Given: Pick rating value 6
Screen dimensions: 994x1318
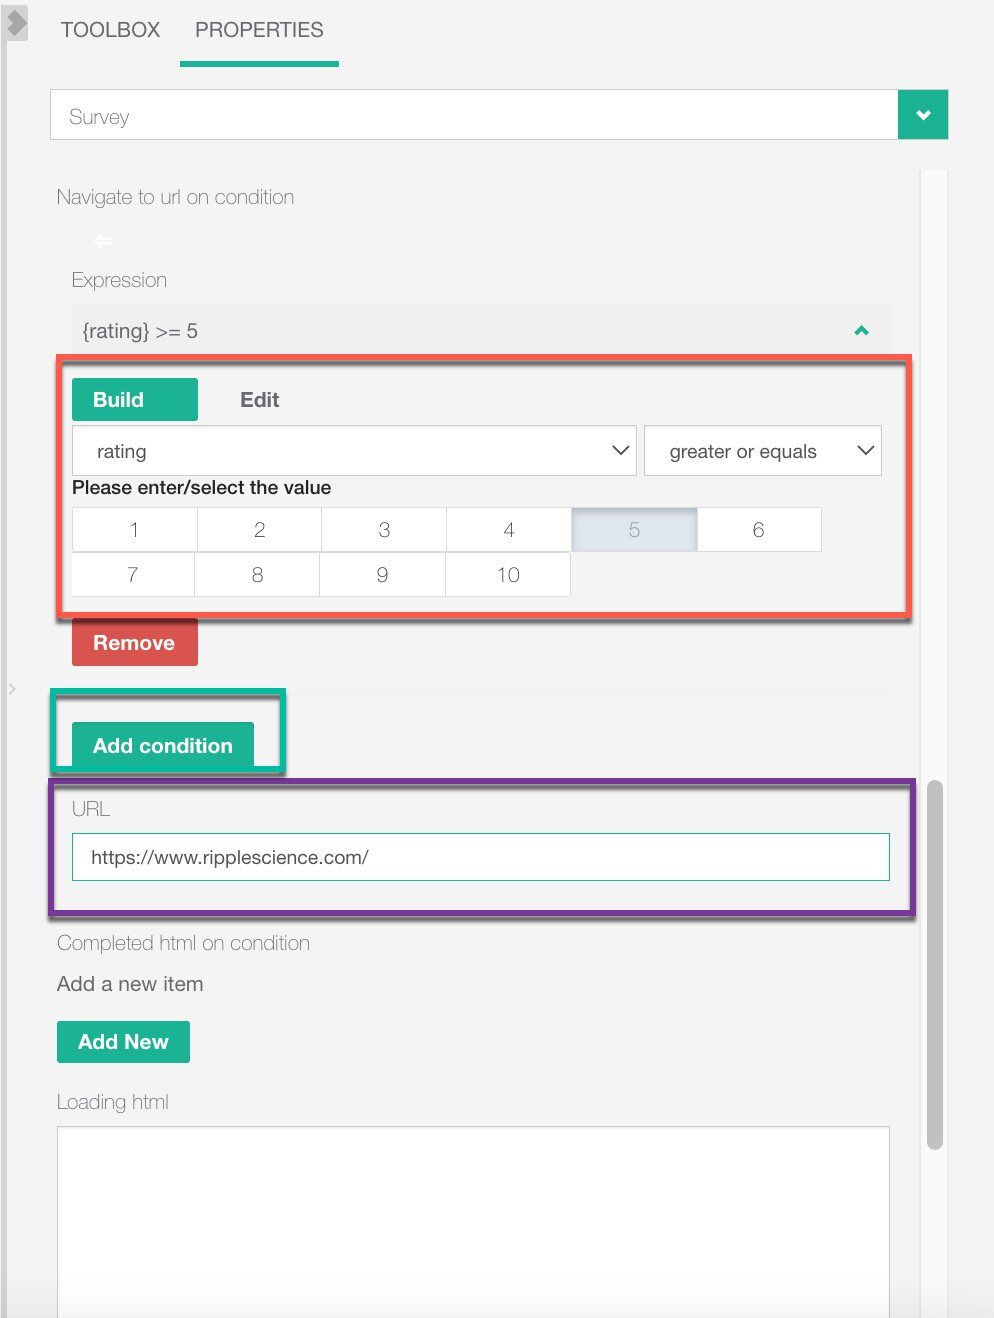Looking at the screenshot, I should 758,530.
